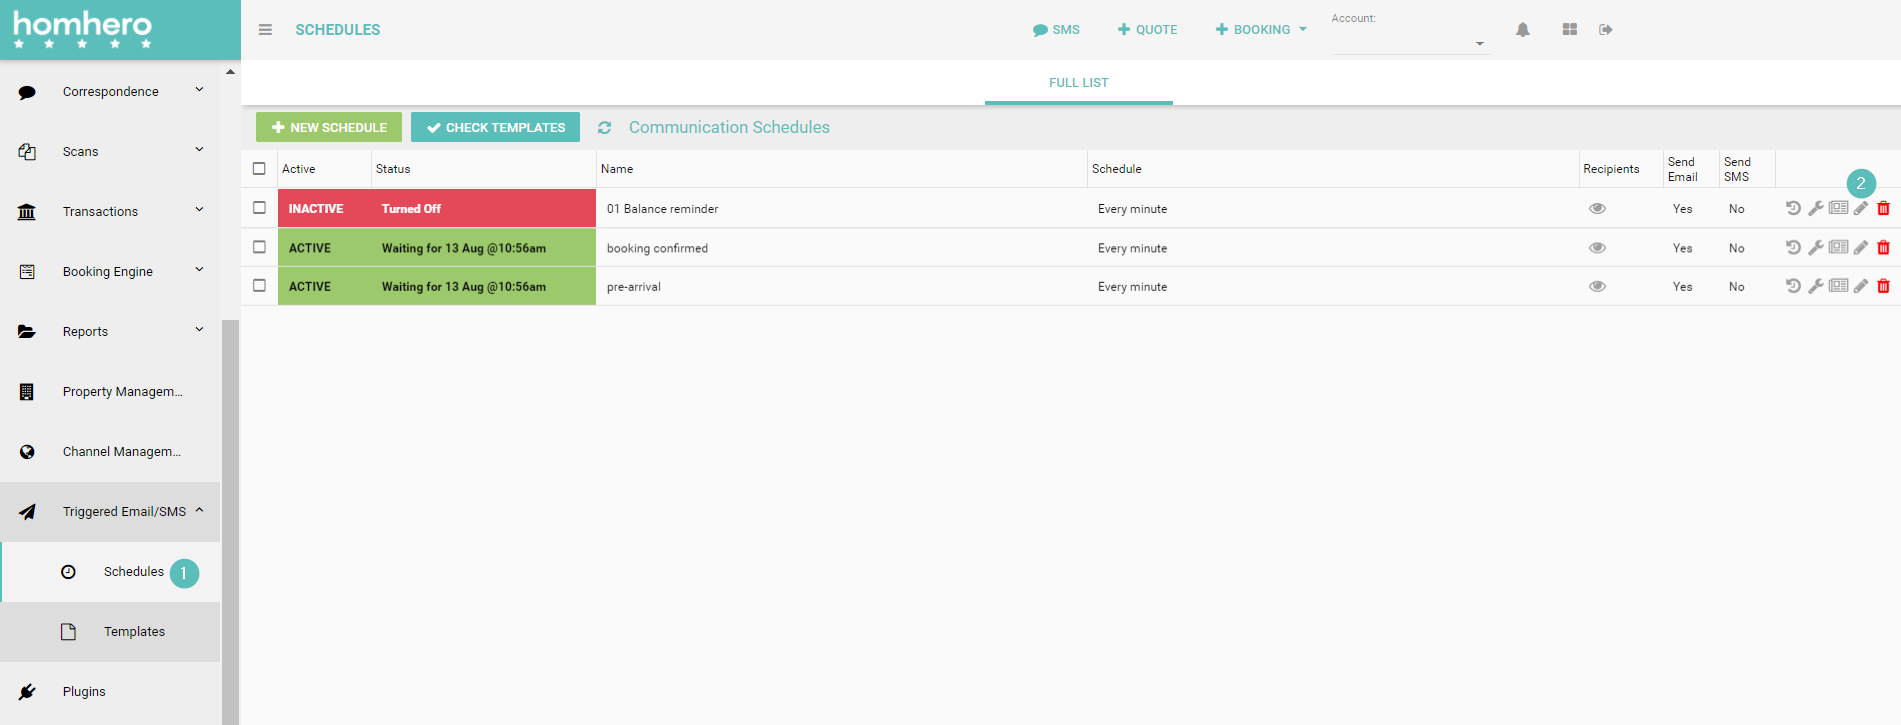View recipients of booking confirmed schedule
Image resolution: width=1901 pixels, height=725 pixels.
[x=1597, y=248]
